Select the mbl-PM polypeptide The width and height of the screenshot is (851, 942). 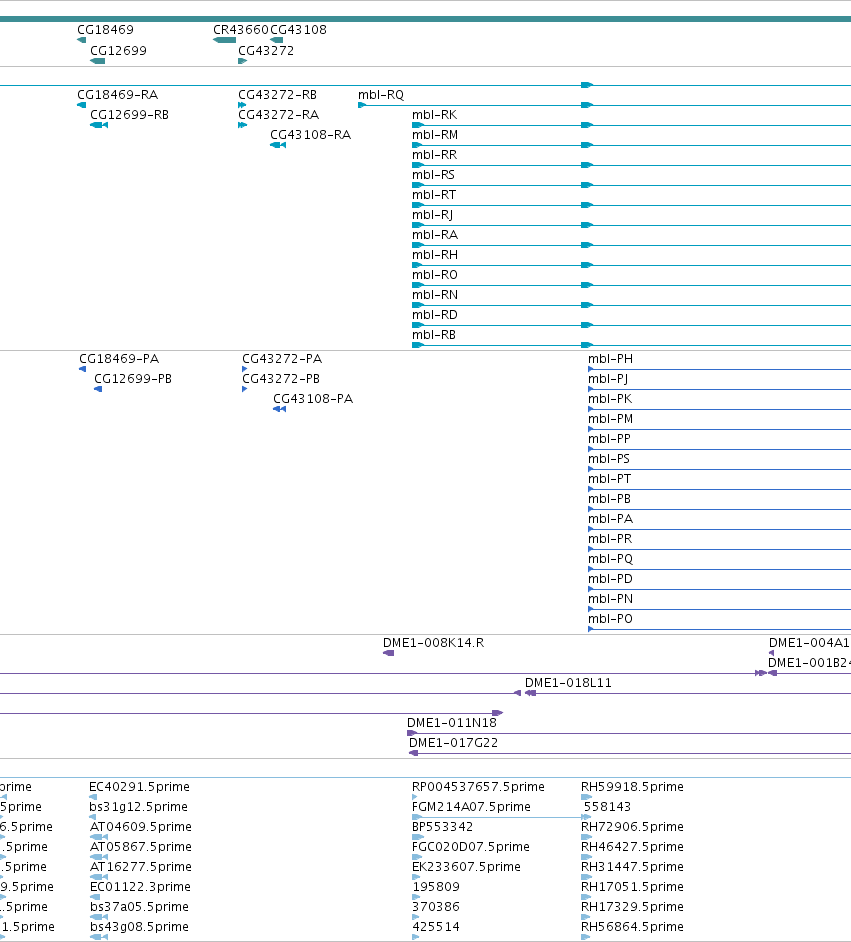(x=610, y=419)
